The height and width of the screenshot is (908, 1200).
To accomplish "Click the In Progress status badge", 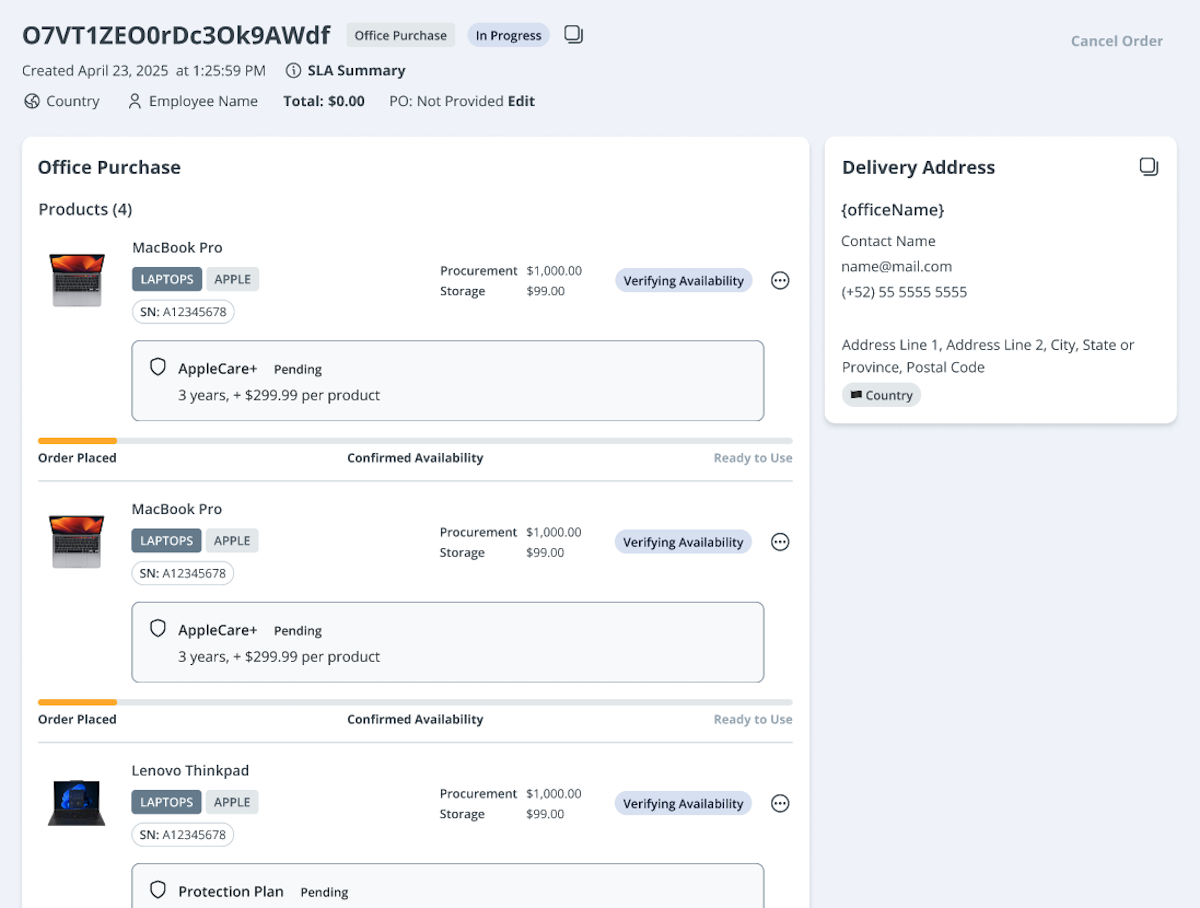I will pyautogui.click(x=508, y=35).
